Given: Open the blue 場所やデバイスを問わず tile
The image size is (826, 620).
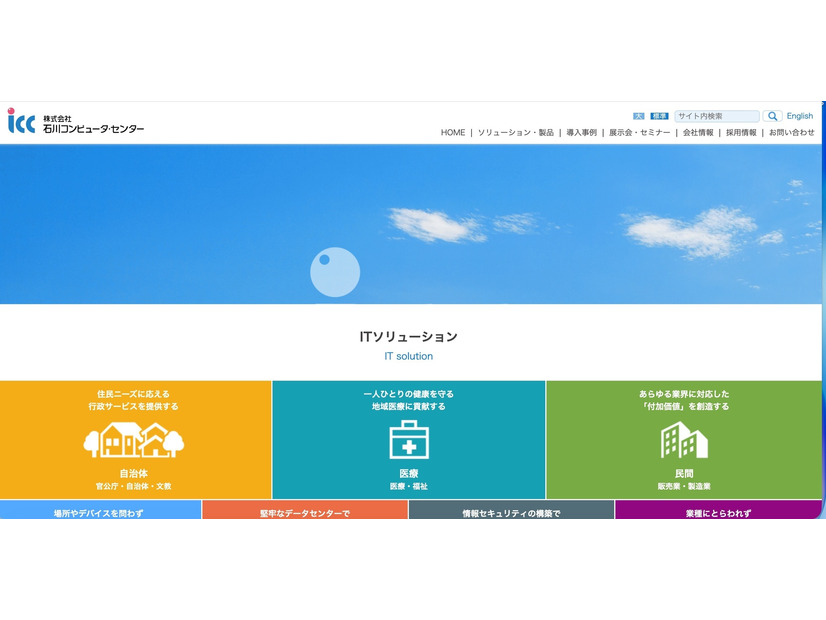Looking at the screenshot, I should click(x=100, y=510).
